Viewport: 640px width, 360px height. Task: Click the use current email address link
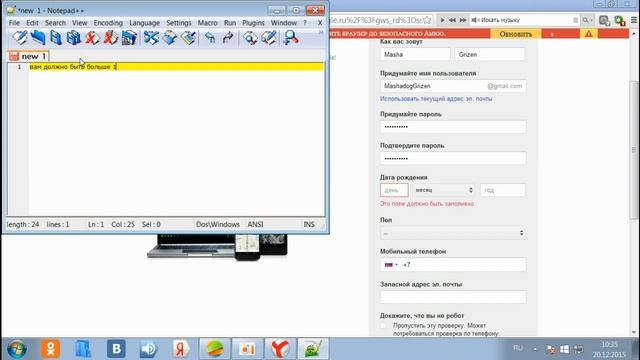(436, 99)
